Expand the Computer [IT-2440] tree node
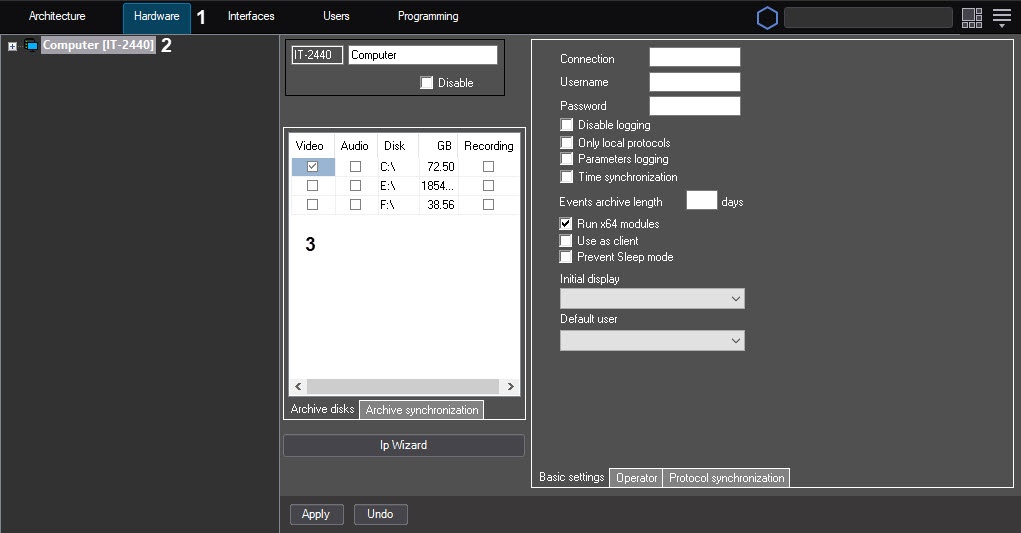The image size is (1021, 533). [x=12, y=46]
